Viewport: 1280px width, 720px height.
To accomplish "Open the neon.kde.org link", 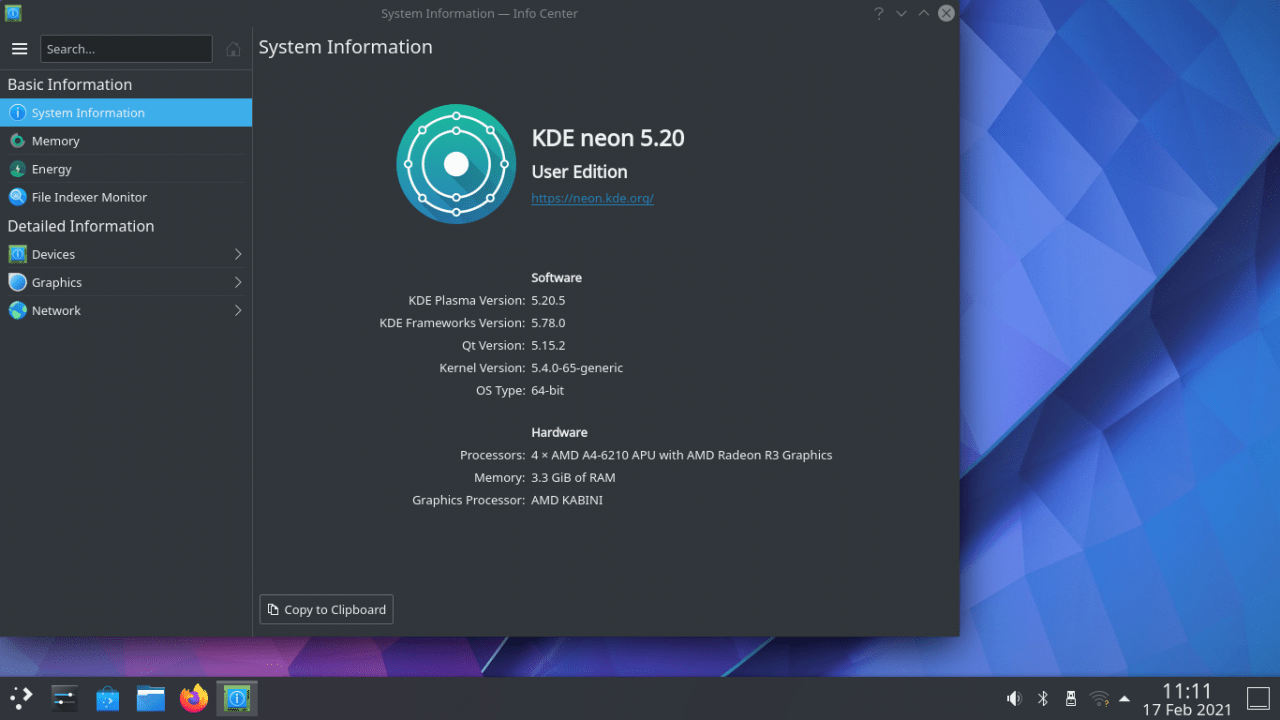I will click(x=592, y=198).
